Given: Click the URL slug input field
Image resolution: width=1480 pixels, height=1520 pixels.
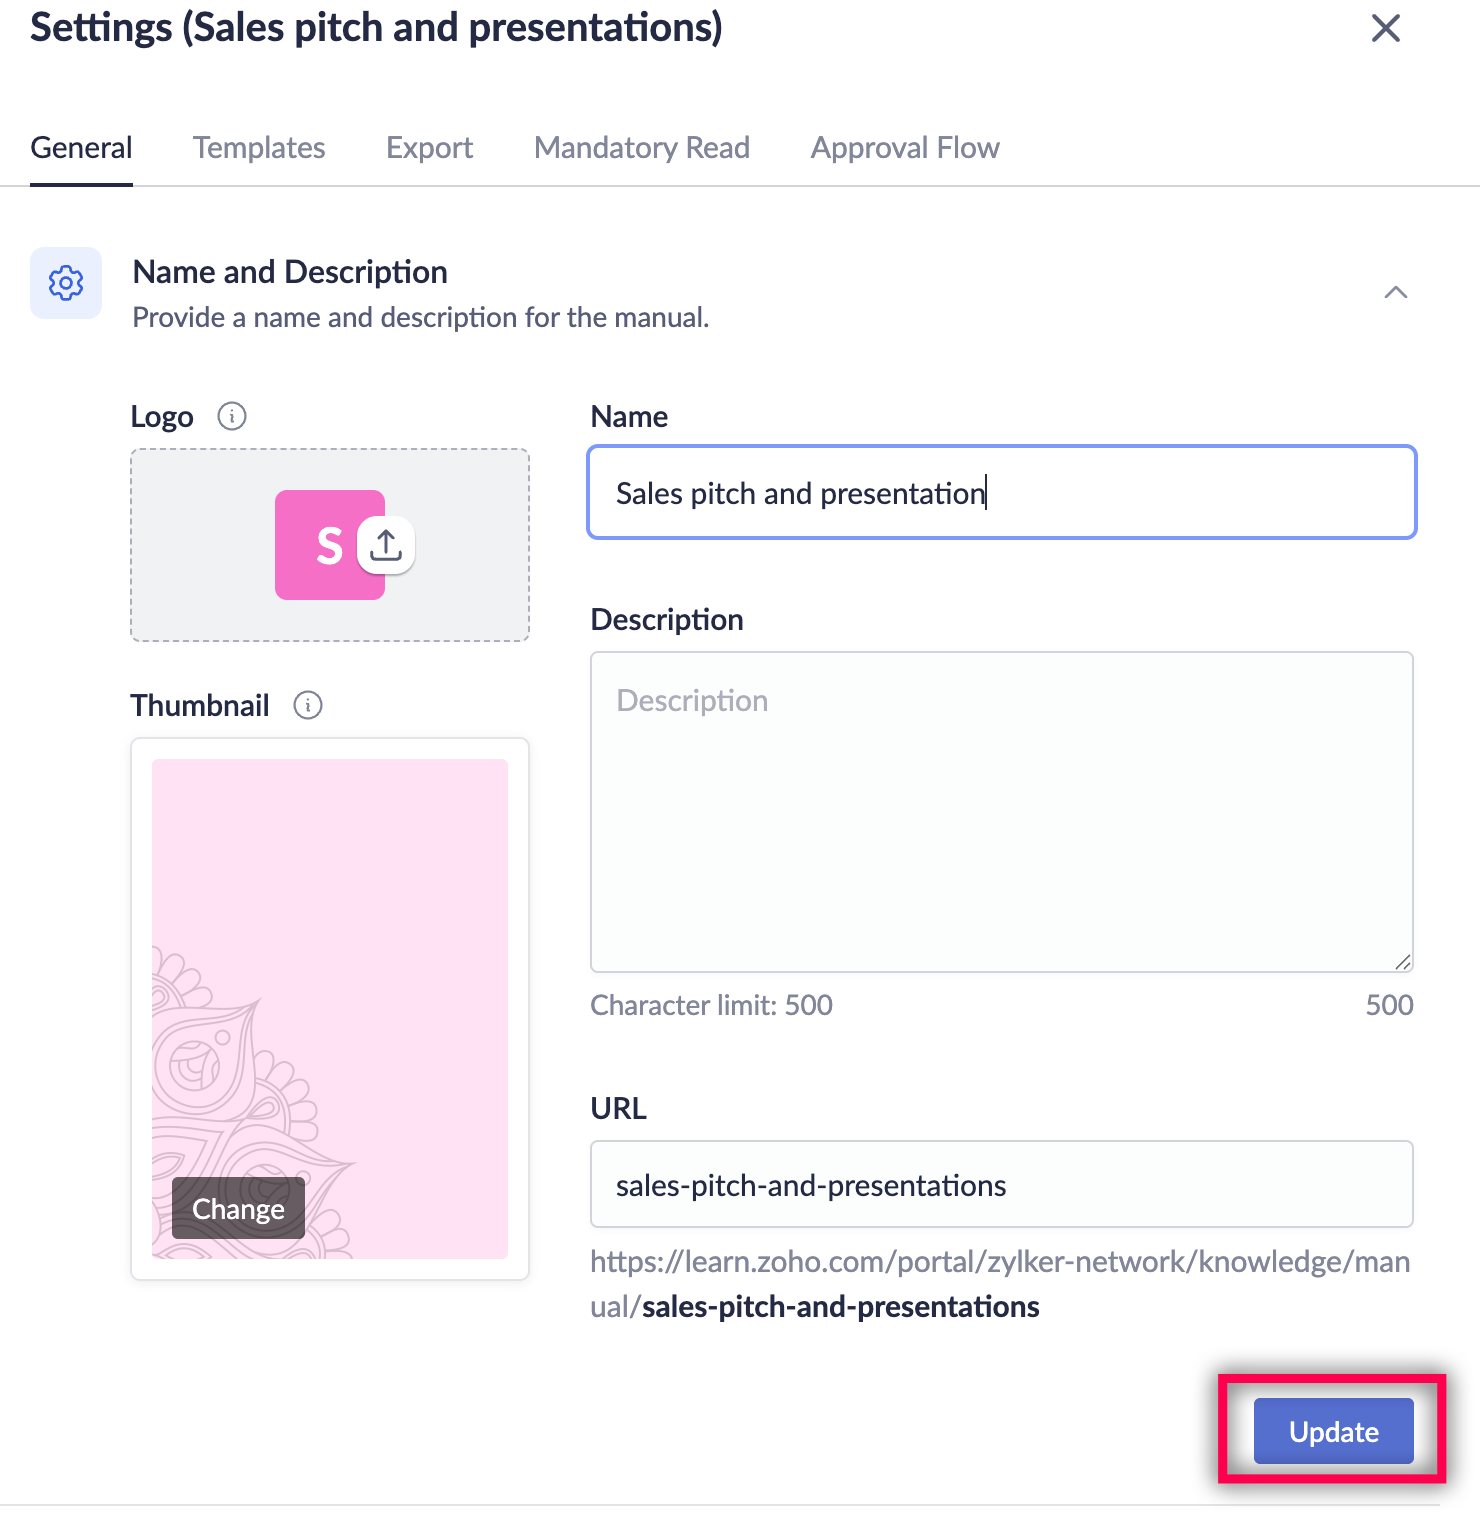Looking at the screenshot, I should 1002,1184.
